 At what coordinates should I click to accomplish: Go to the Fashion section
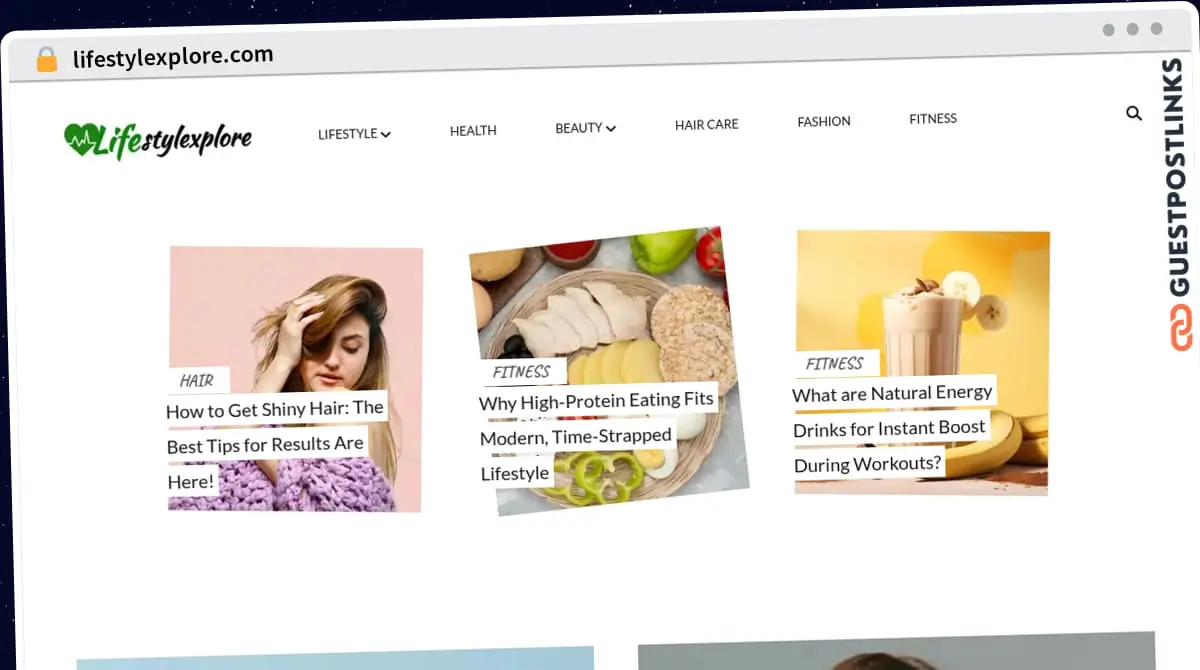824,121
